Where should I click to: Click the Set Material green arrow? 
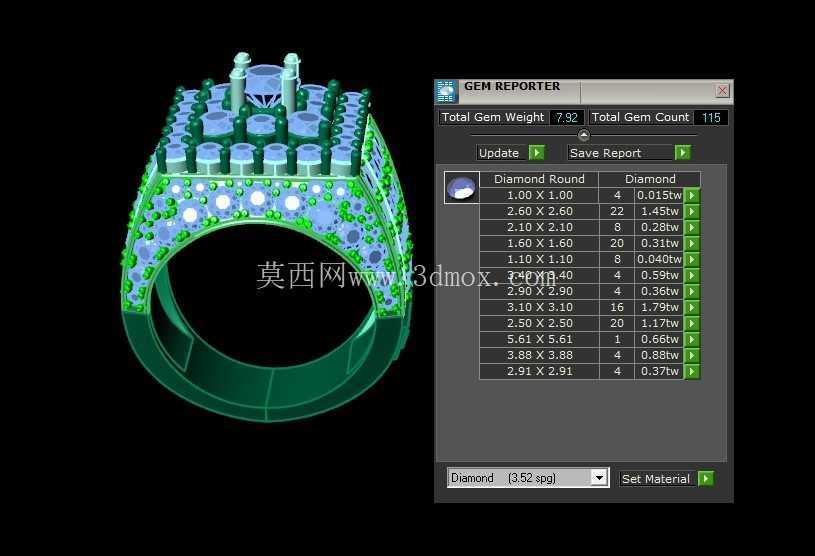[706, 479]
